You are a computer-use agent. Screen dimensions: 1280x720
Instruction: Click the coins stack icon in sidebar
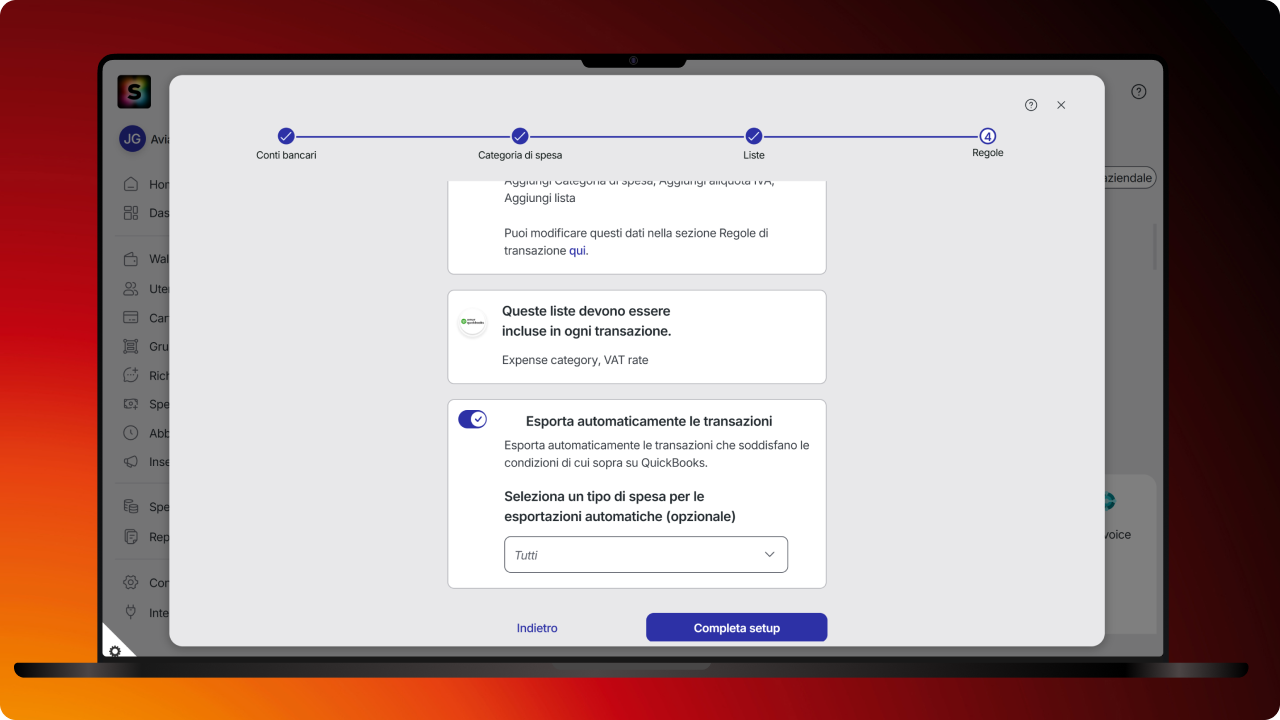click(130, 507)
